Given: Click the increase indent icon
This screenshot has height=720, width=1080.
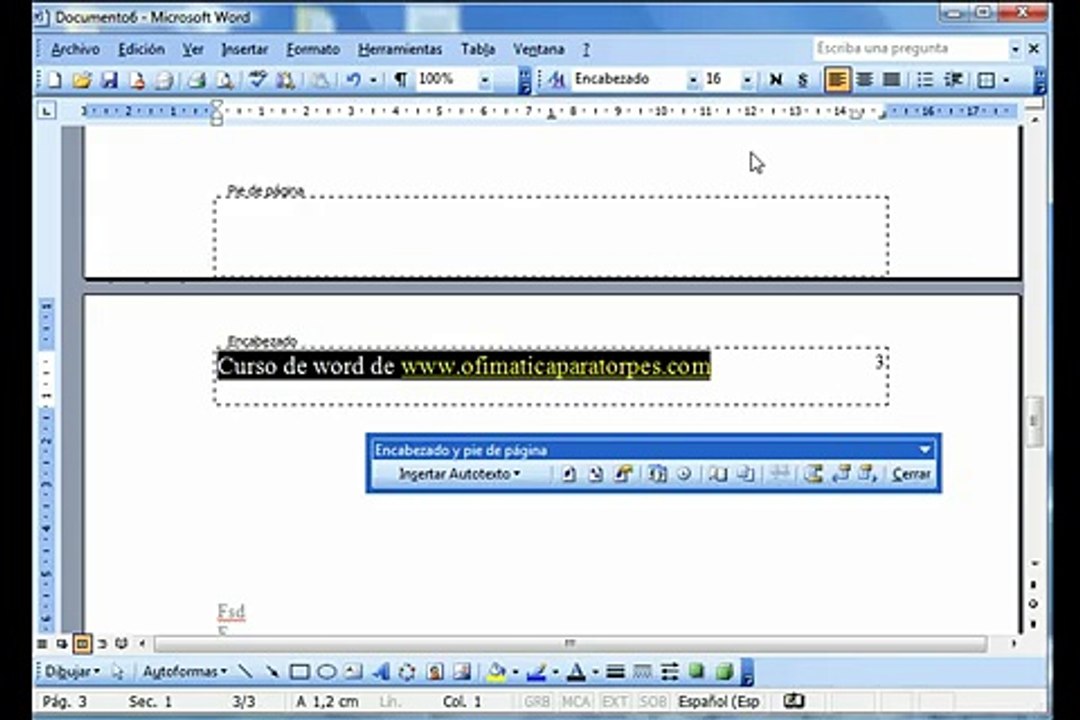Looking at the screenshot, I should coord(953,80).
